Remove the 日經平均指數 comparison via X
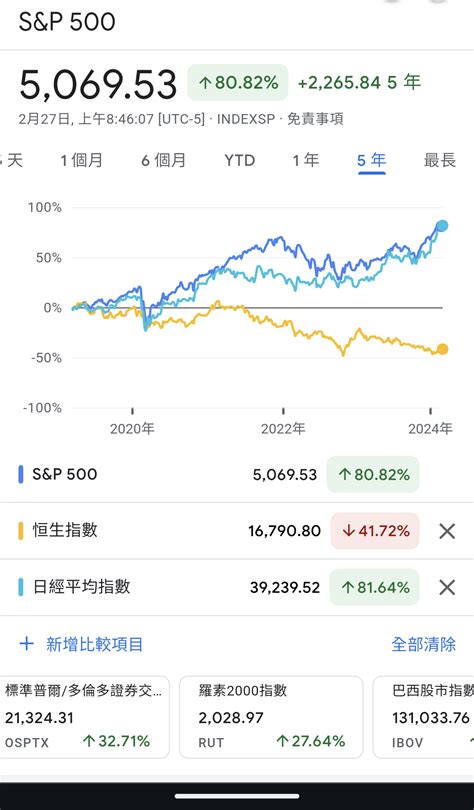Screen dimensions: 474x810 coord(447,587)
